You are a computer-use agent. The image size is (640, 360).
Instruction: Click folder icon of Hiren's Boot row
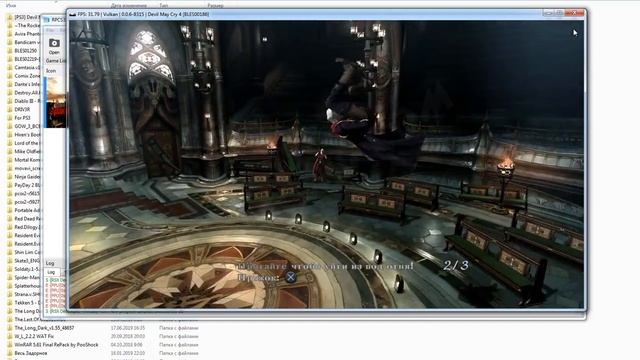(x=9, y=135)
